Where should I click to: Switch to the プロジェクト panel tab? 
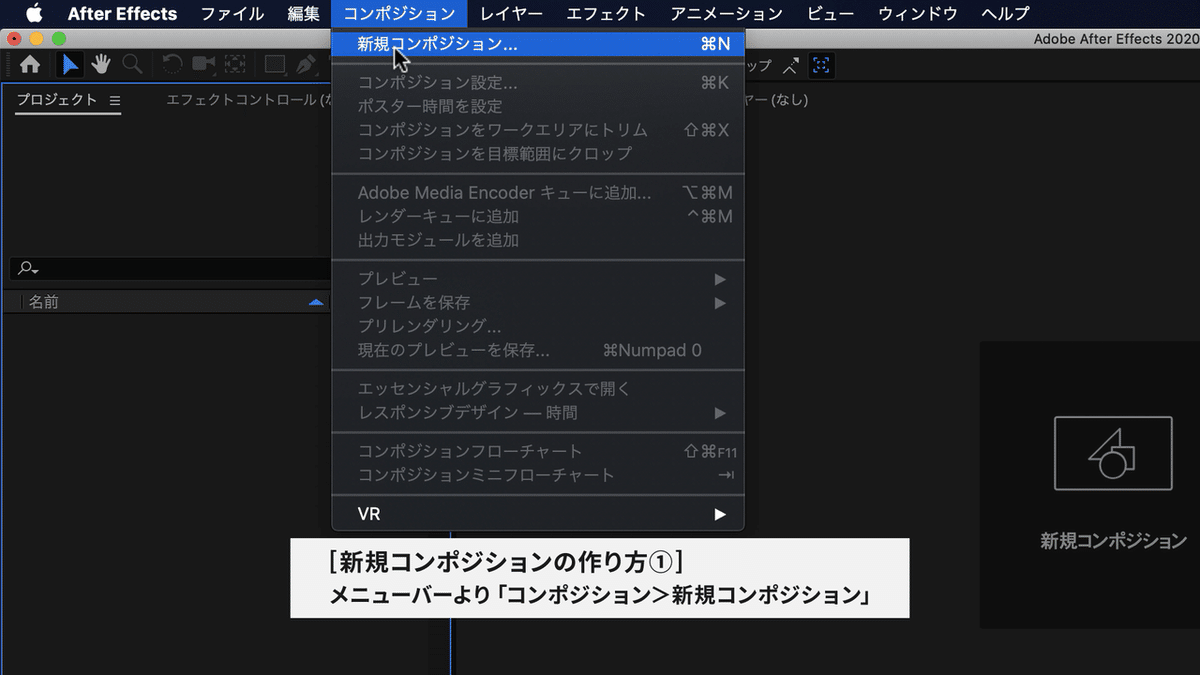(57, 100)
